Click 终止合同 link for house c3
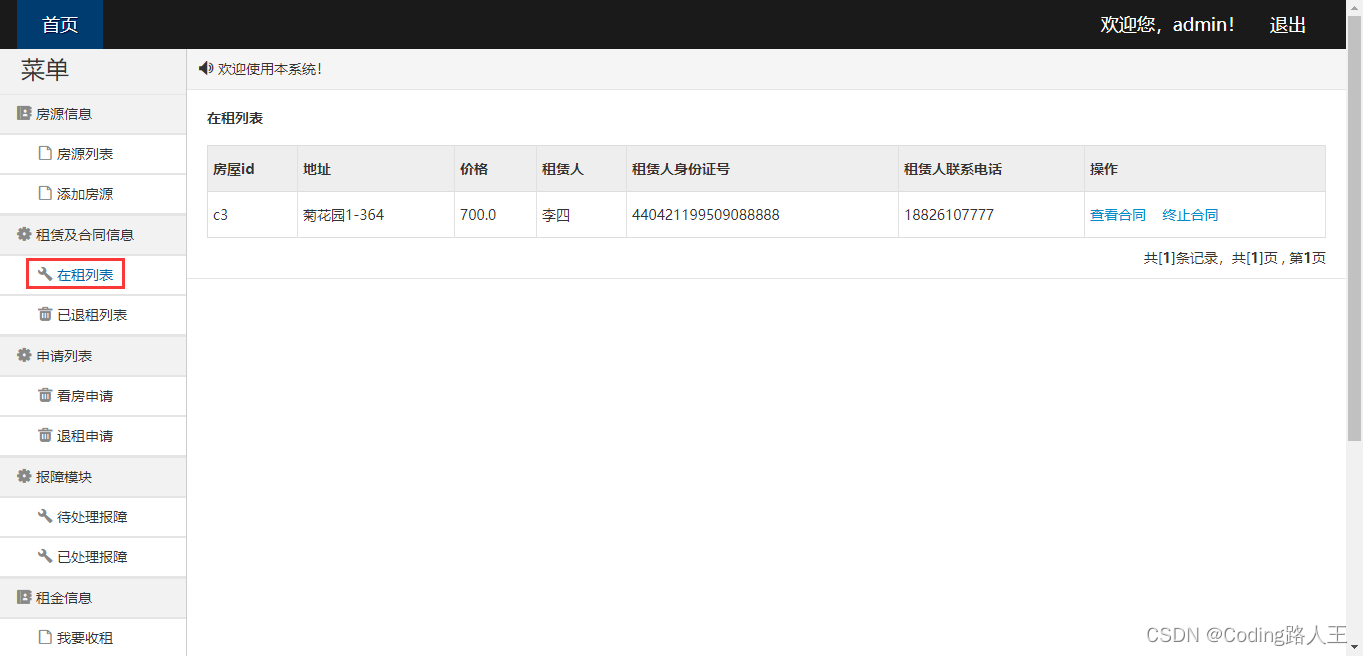The height and width of the screenshot is (656, 1363). click(x=1190, y=215)
